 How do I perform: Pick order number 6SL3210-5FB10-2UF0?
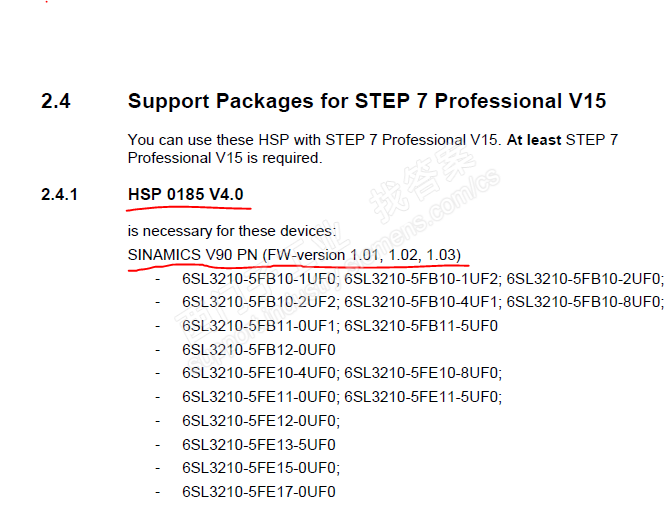click(583, 277)
